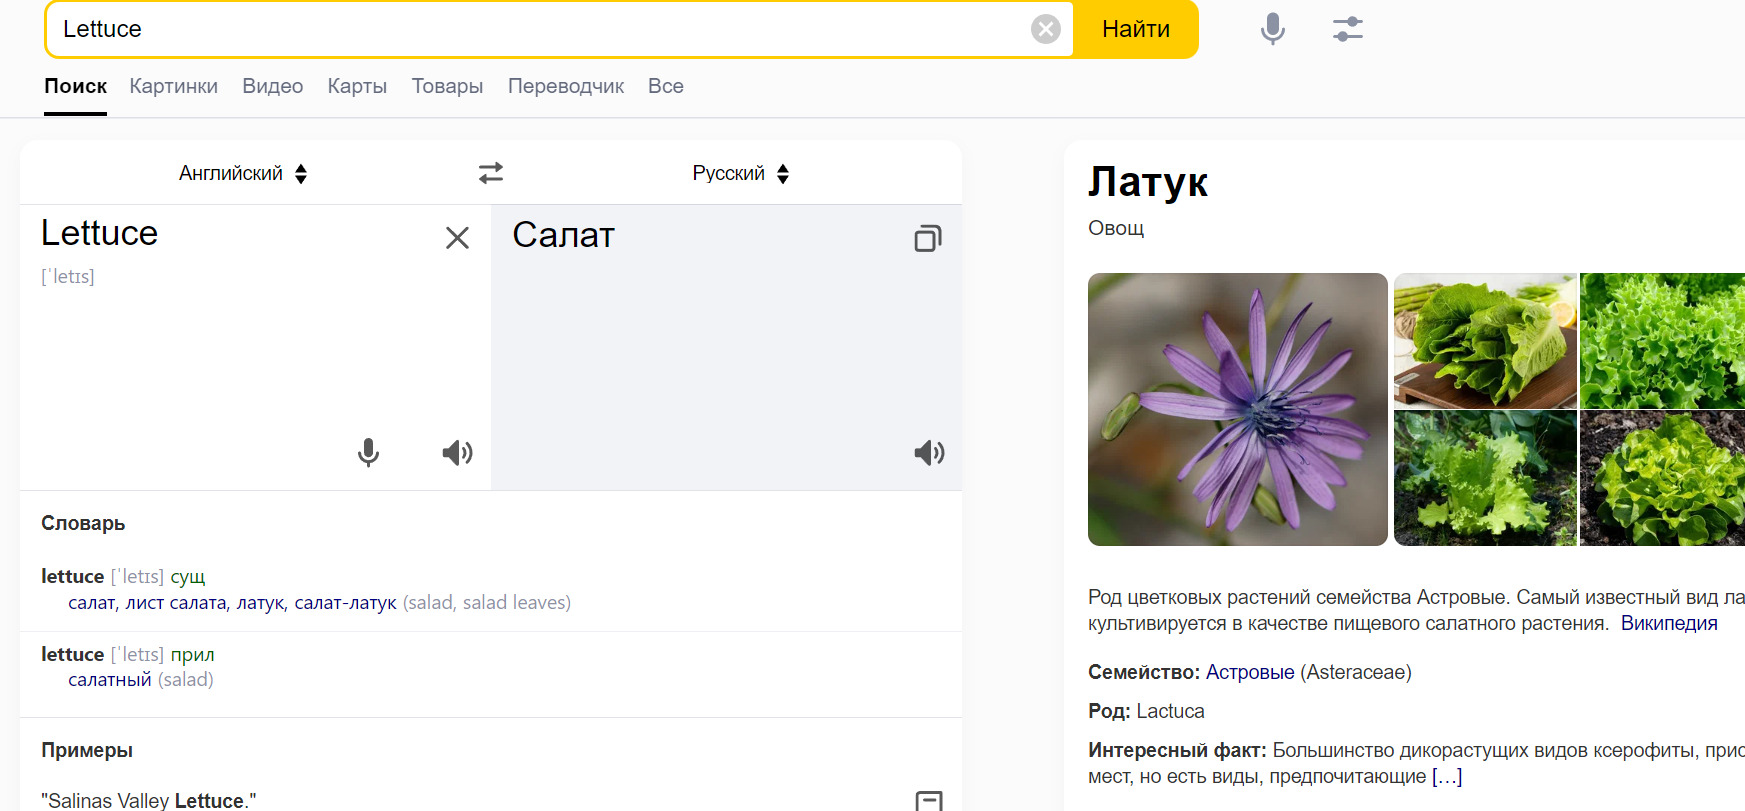The image size is (1745, 811).
Task: Play Russian pronunciation of Салат
Action: tap(928, 453)
